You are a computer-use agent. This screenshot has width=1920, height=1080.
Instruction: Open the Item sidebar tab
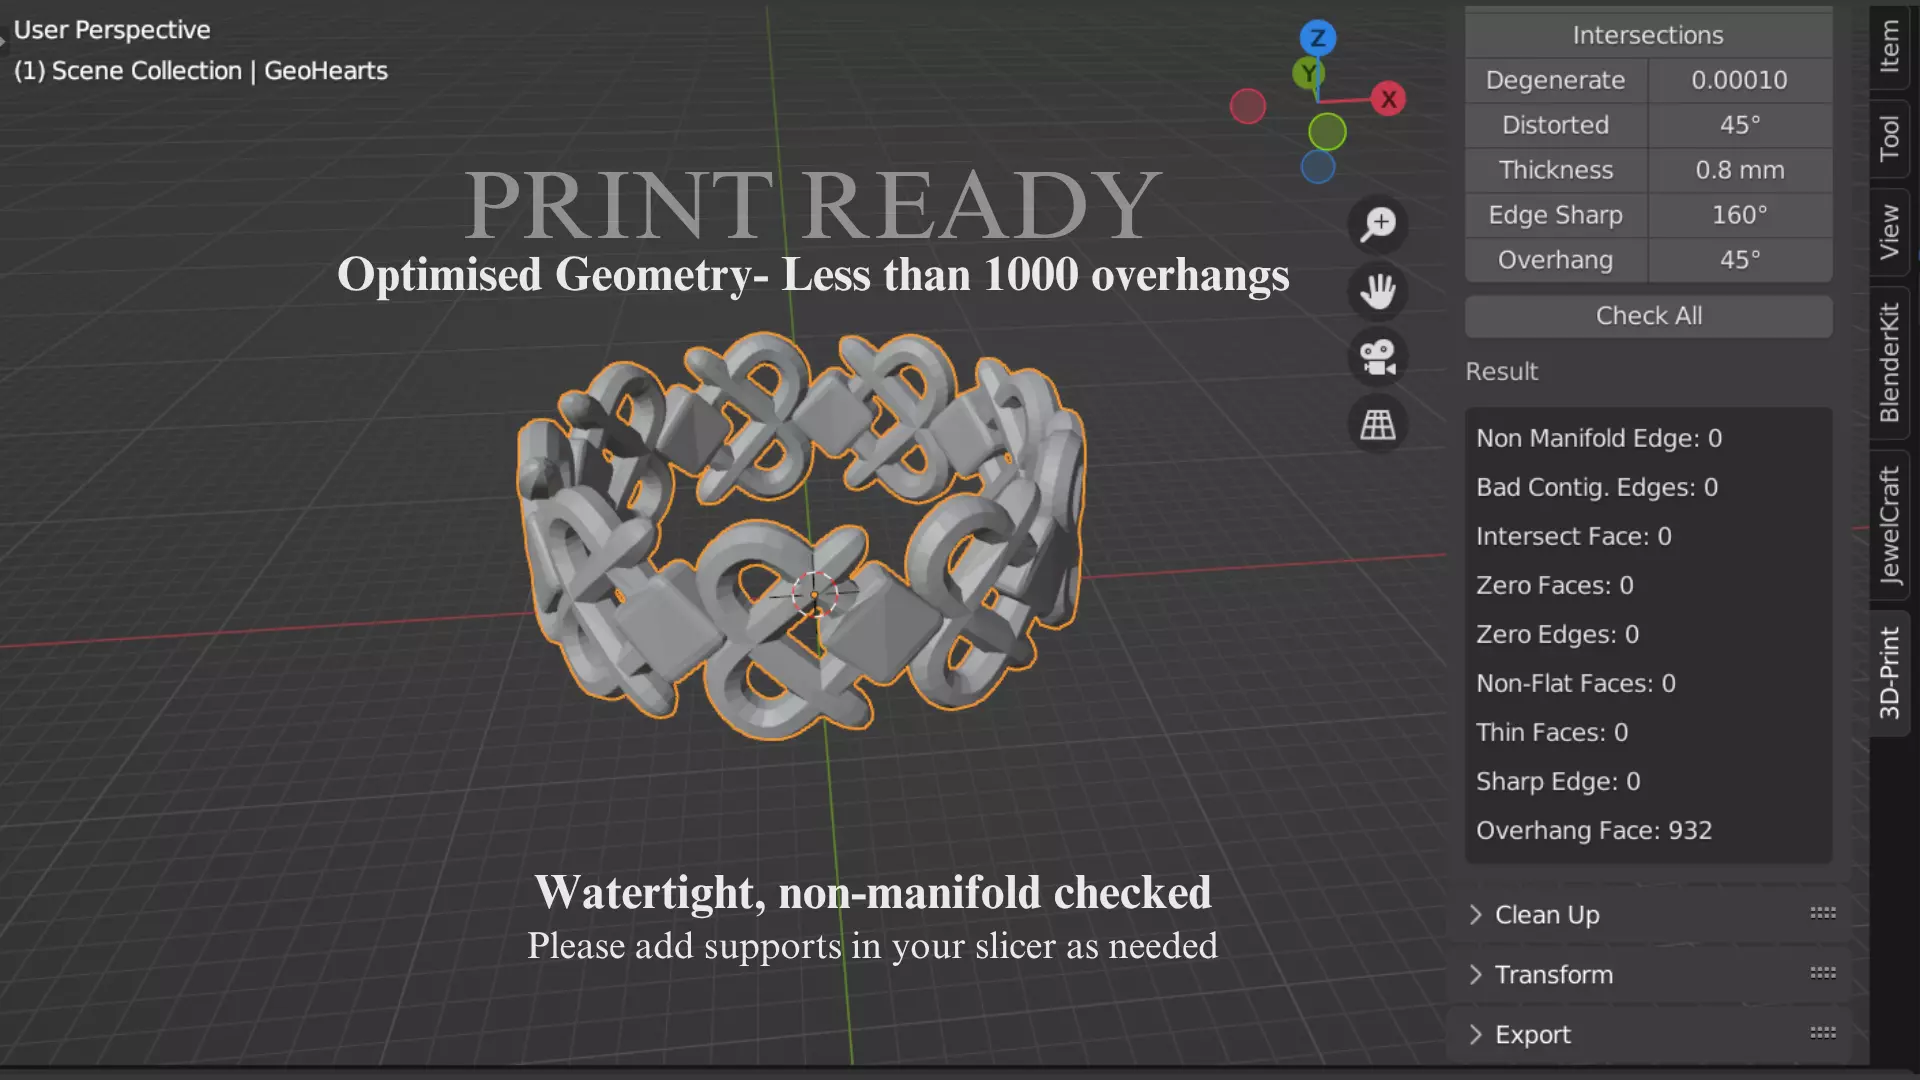pyautogui.click(x=1889, y=47)
